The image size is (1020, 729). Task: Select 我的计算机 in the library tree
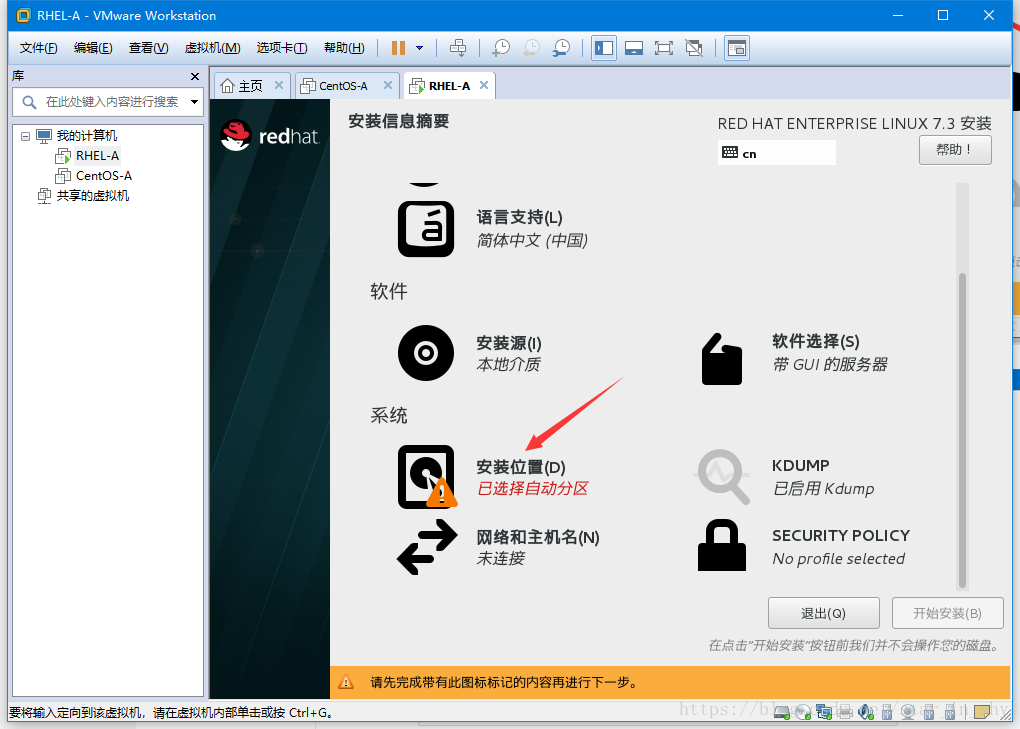[87, 136]
